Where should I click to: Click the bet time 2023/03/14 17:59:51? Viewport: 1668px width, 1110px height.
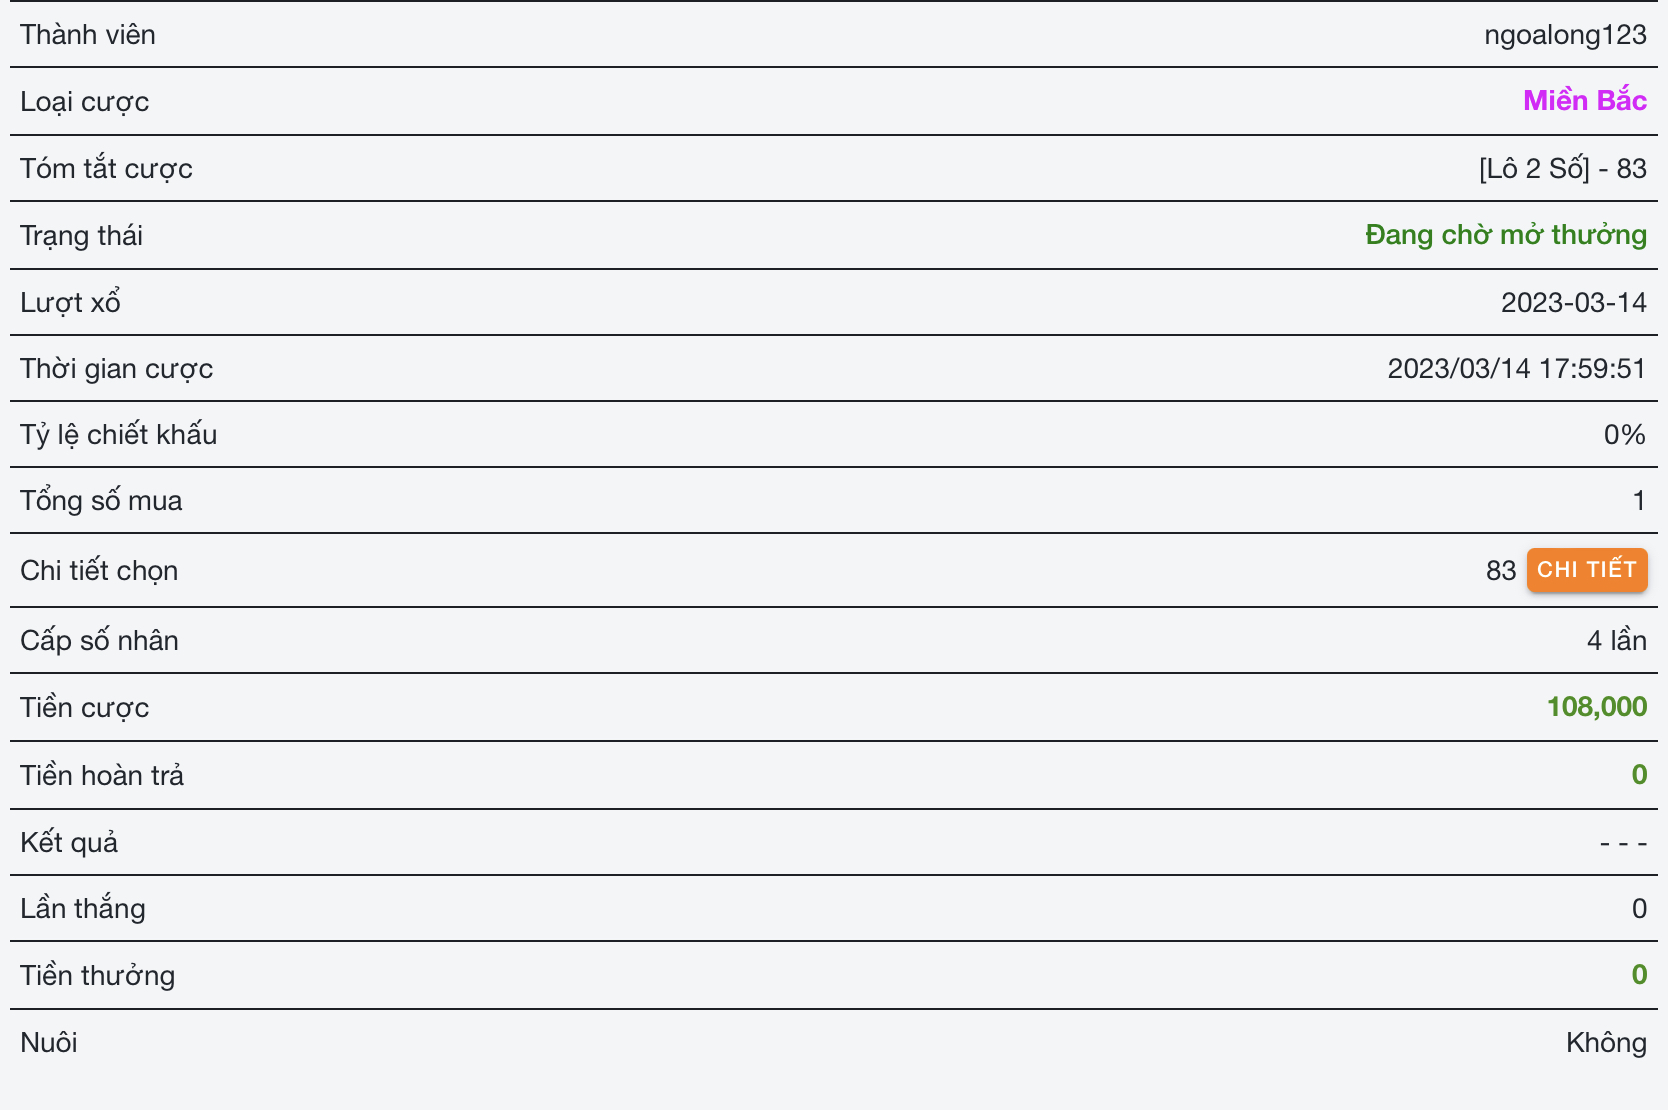[x=1516, y=369]
